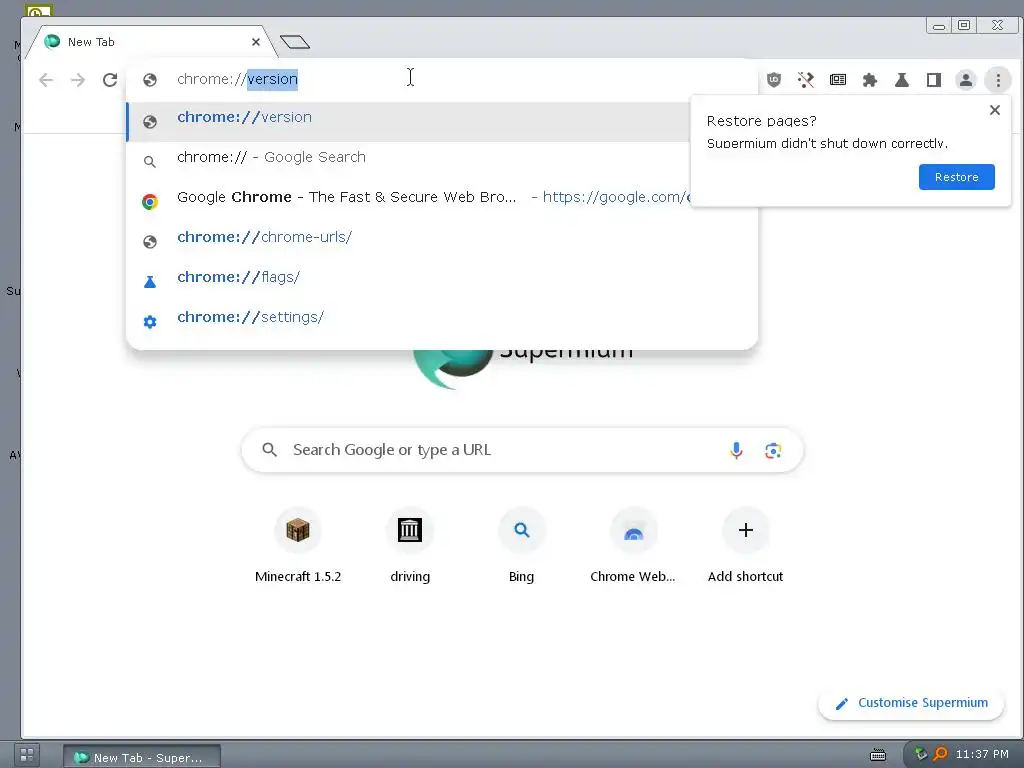The height and width of the screenshot is (768, 1024).
Task: Open the profile avatar menu
Action: pyautogui.click(x=965, y=80)
